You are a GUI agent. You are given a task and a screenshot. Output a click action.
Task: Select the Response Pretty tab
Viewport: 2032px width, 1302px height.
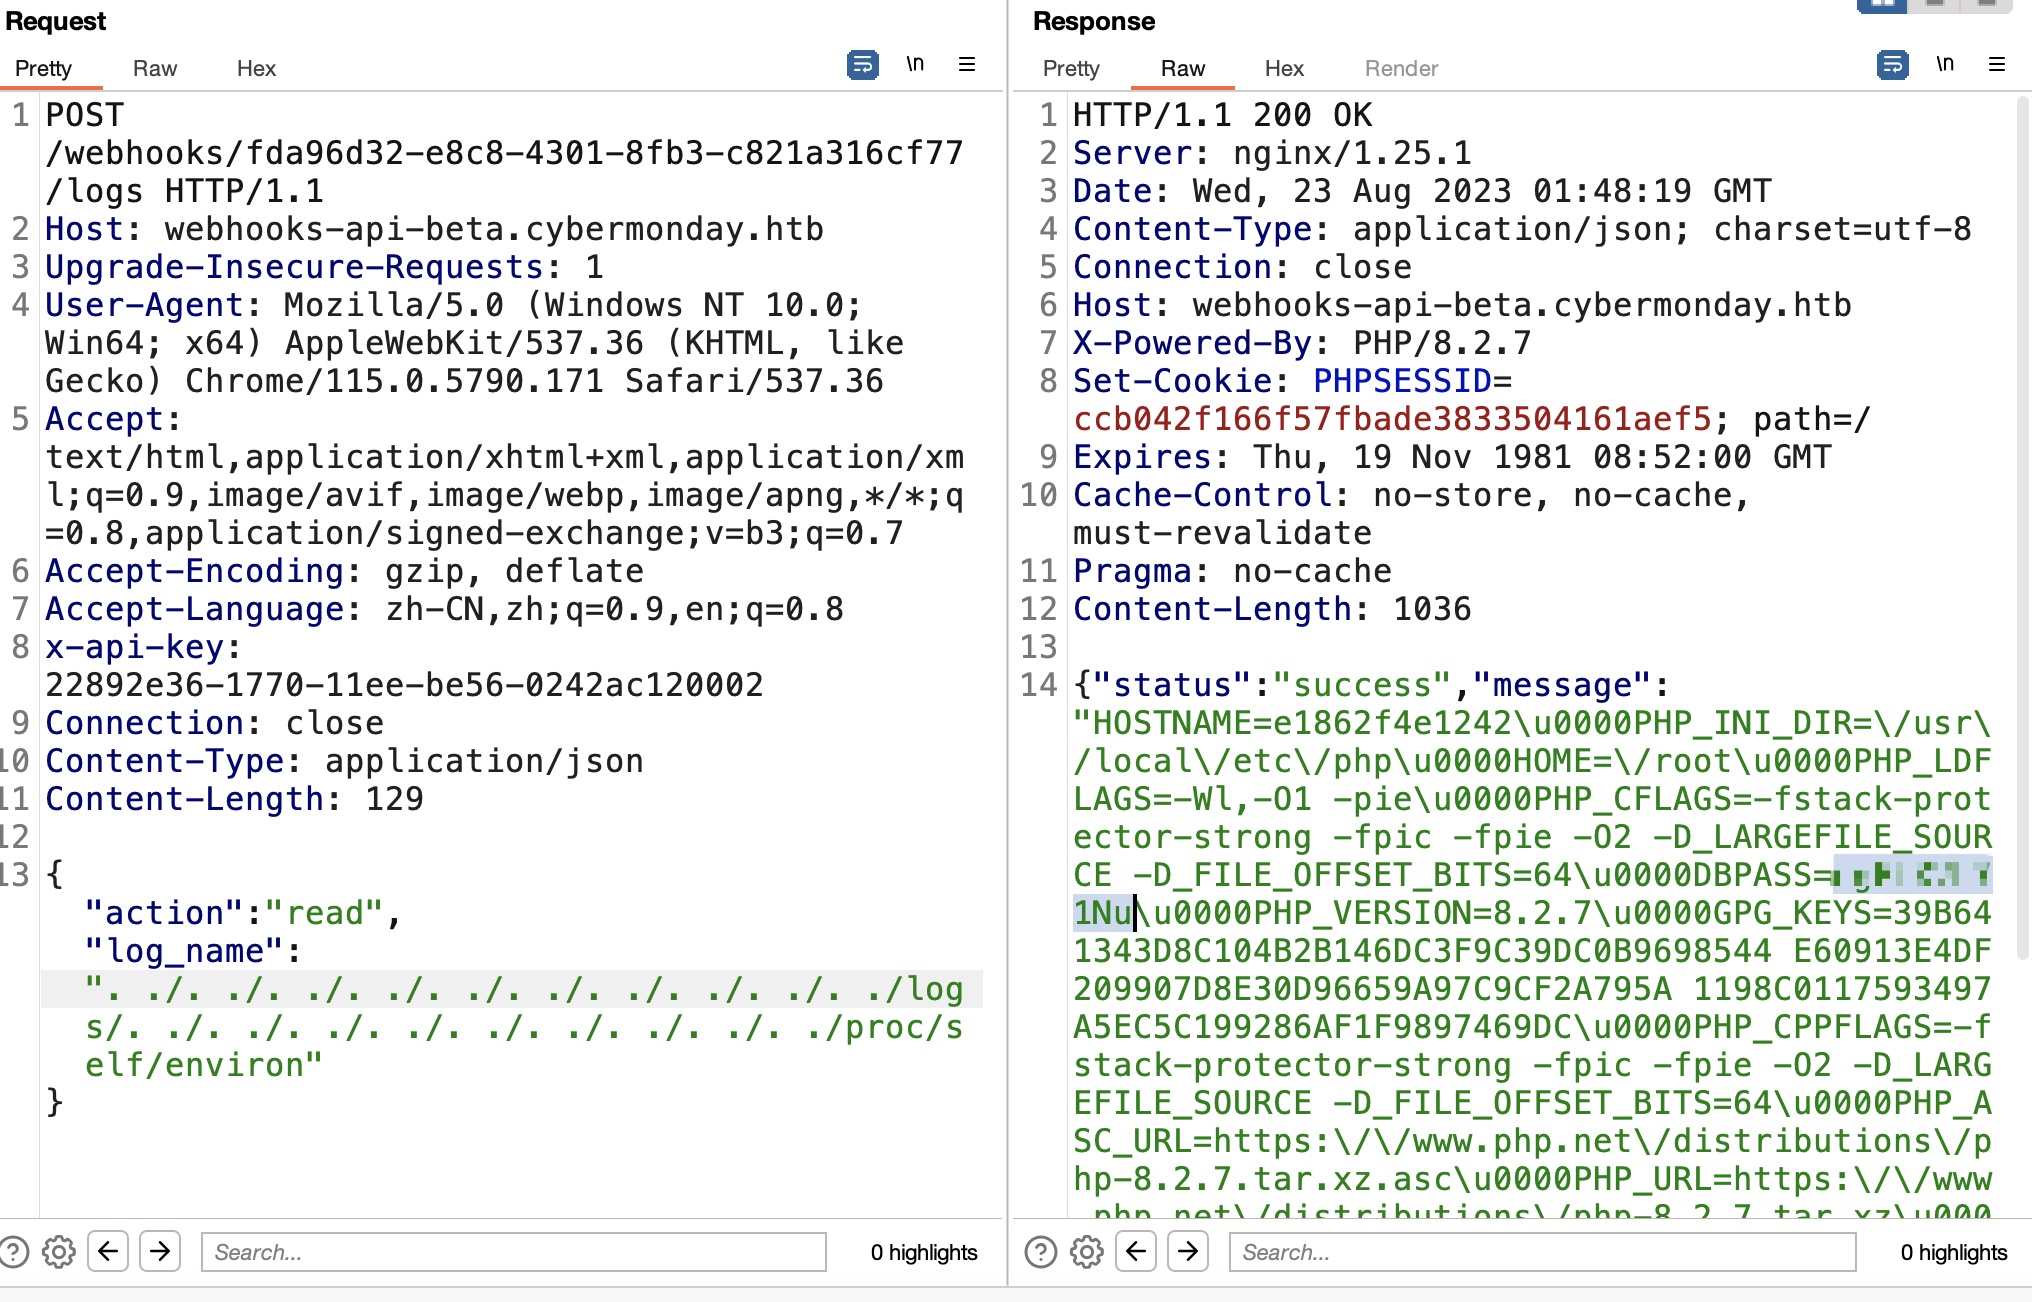tap(1071, 68)
